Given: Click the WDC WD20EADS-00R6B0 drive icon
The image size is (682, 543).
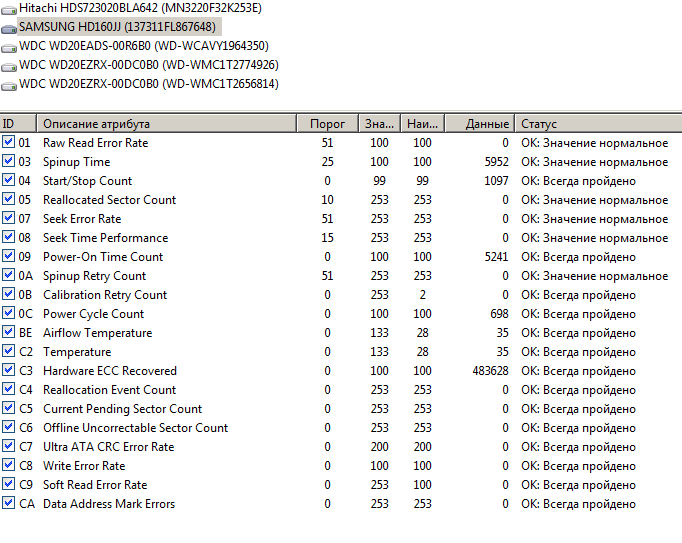Looking at the screenshot, I should 9,47.
